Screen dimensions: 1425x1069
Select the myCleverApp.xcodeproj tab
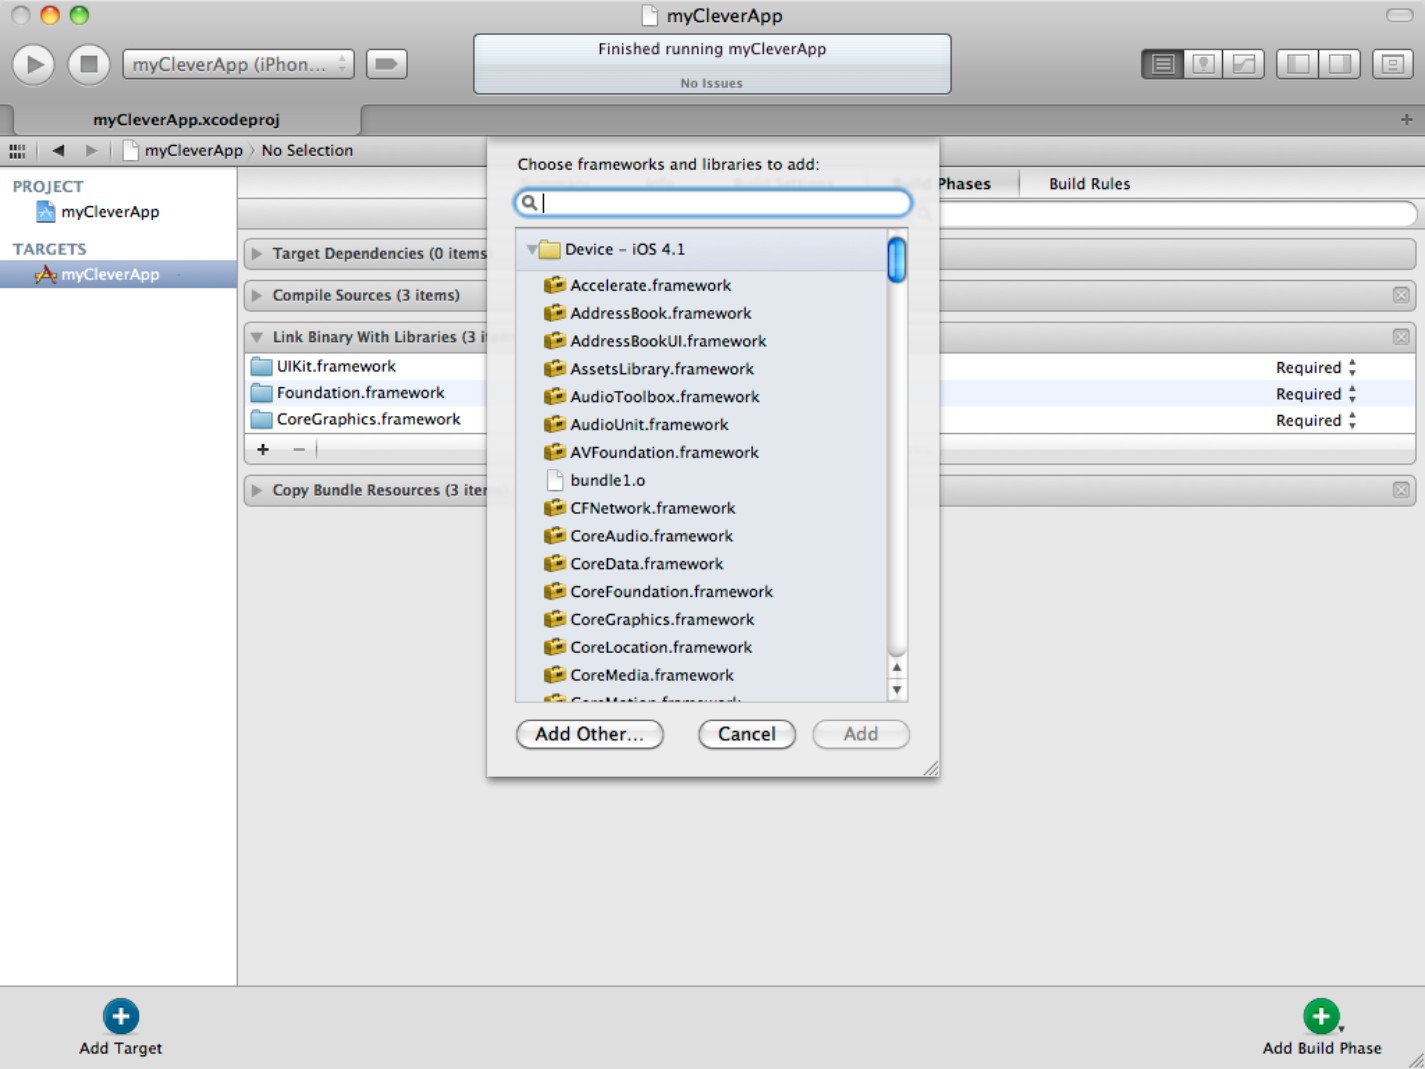[186, 119]
